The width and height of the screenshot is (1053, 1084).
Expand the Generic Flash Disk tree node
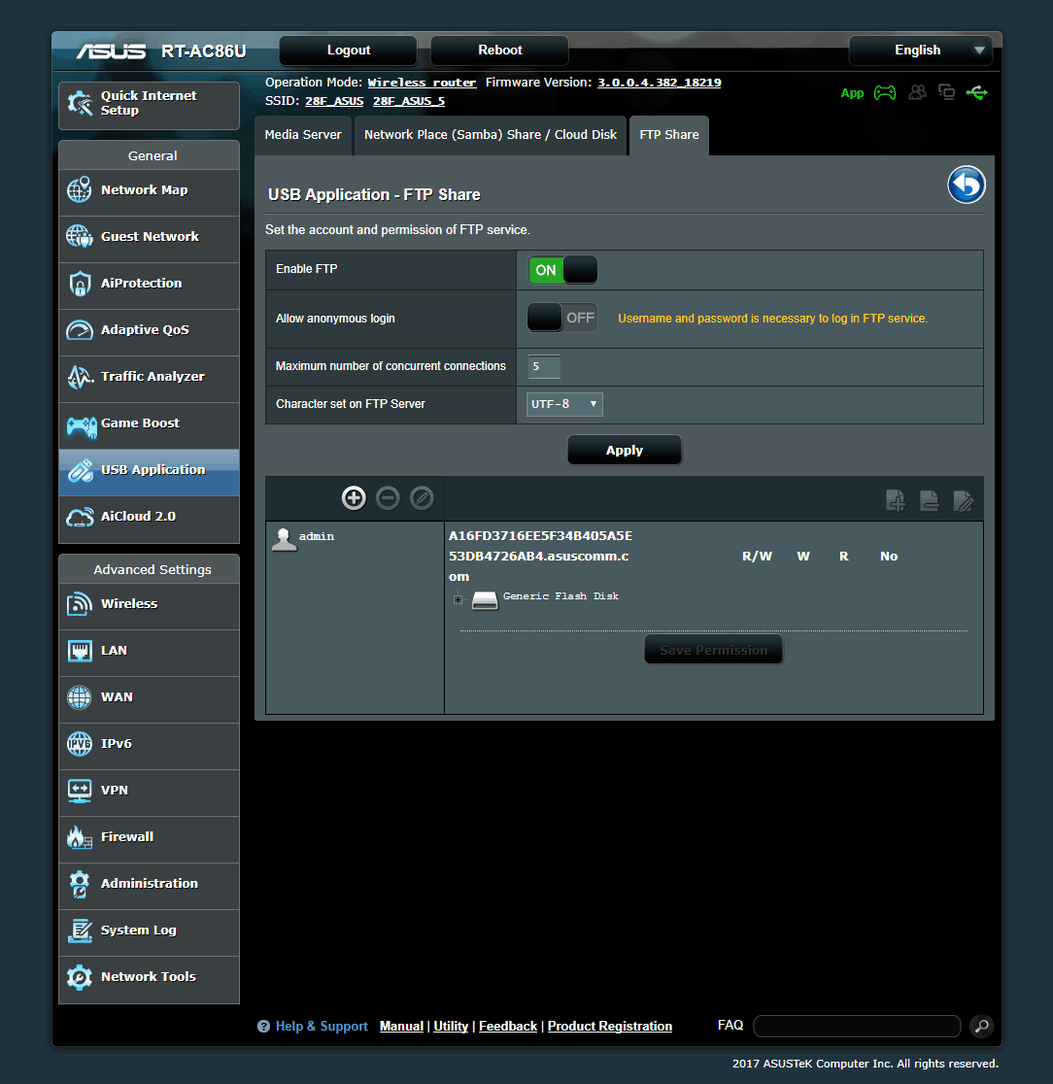click(x=458, y=599)
